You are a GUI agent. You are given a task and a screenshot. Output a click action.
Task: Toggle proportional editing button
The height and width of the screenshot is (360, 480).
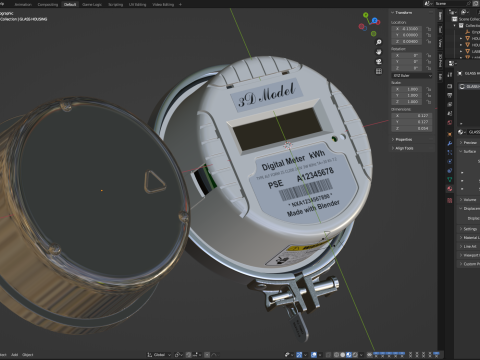click(207, 355)
